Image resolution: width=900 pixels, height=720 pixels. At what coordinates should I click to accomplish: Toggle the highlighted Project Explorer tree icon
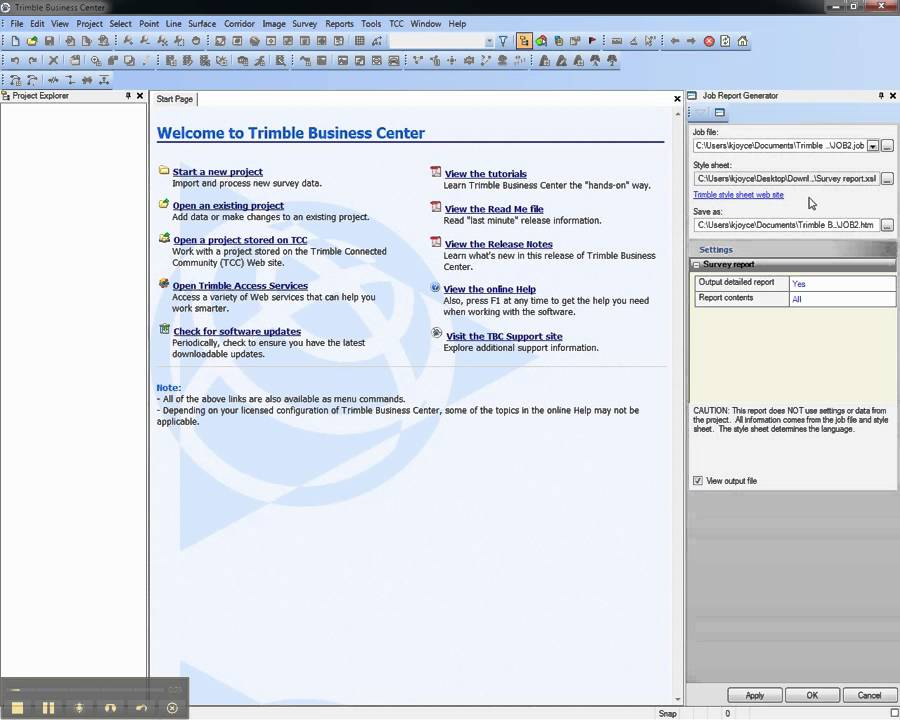[x=523, y=41]
